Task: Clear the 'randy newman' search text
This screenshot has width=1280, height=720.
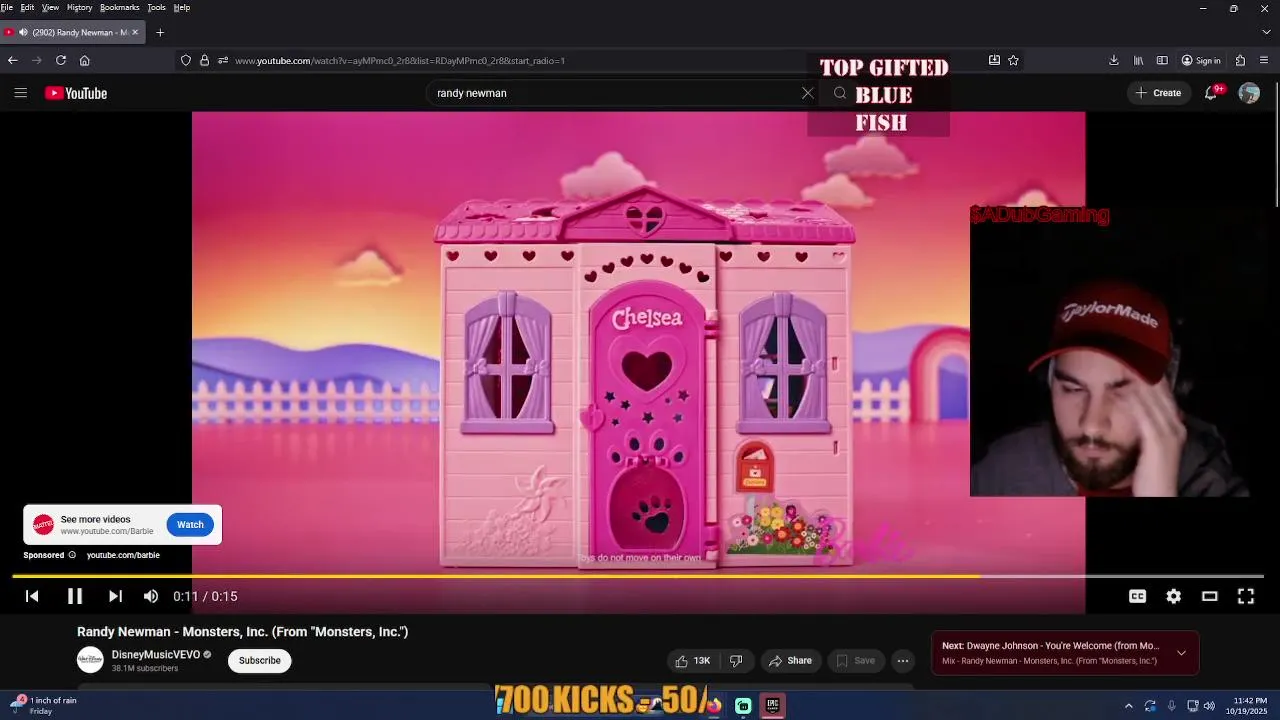Action: [x=807, y=93]
